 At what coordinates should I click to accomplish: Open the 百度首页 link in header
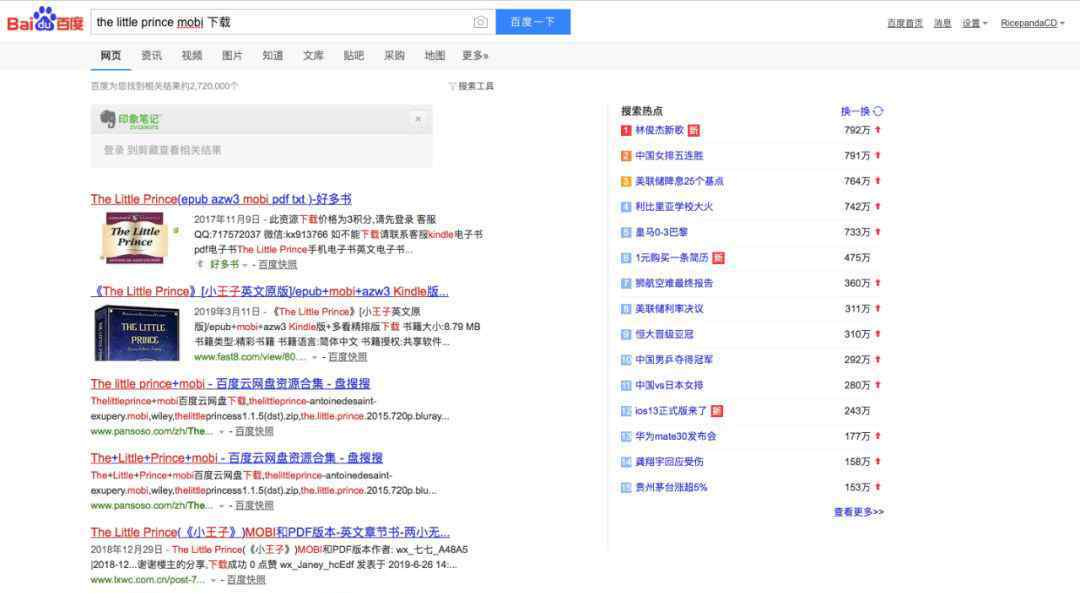[904, 23]
